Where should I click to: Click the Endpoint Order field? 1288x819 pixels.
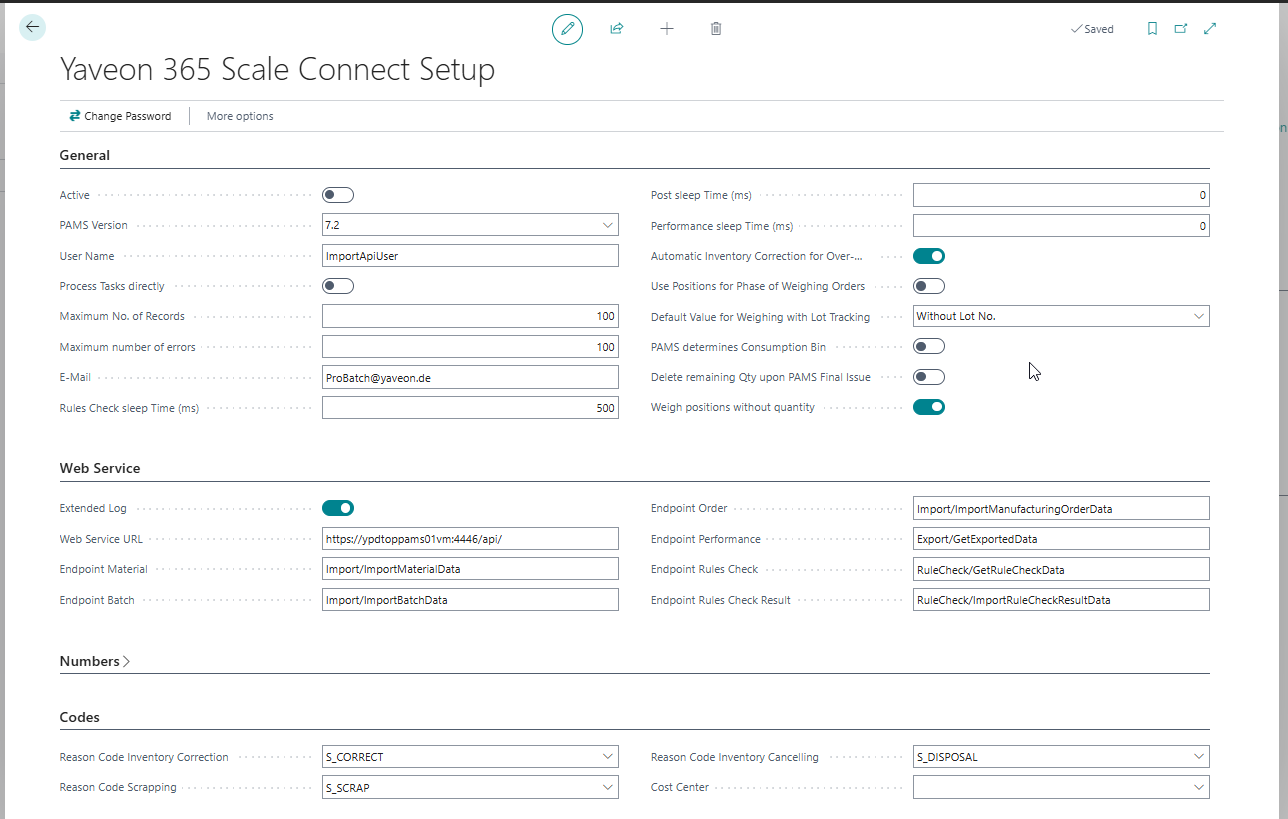click(x=1061, y=508)
